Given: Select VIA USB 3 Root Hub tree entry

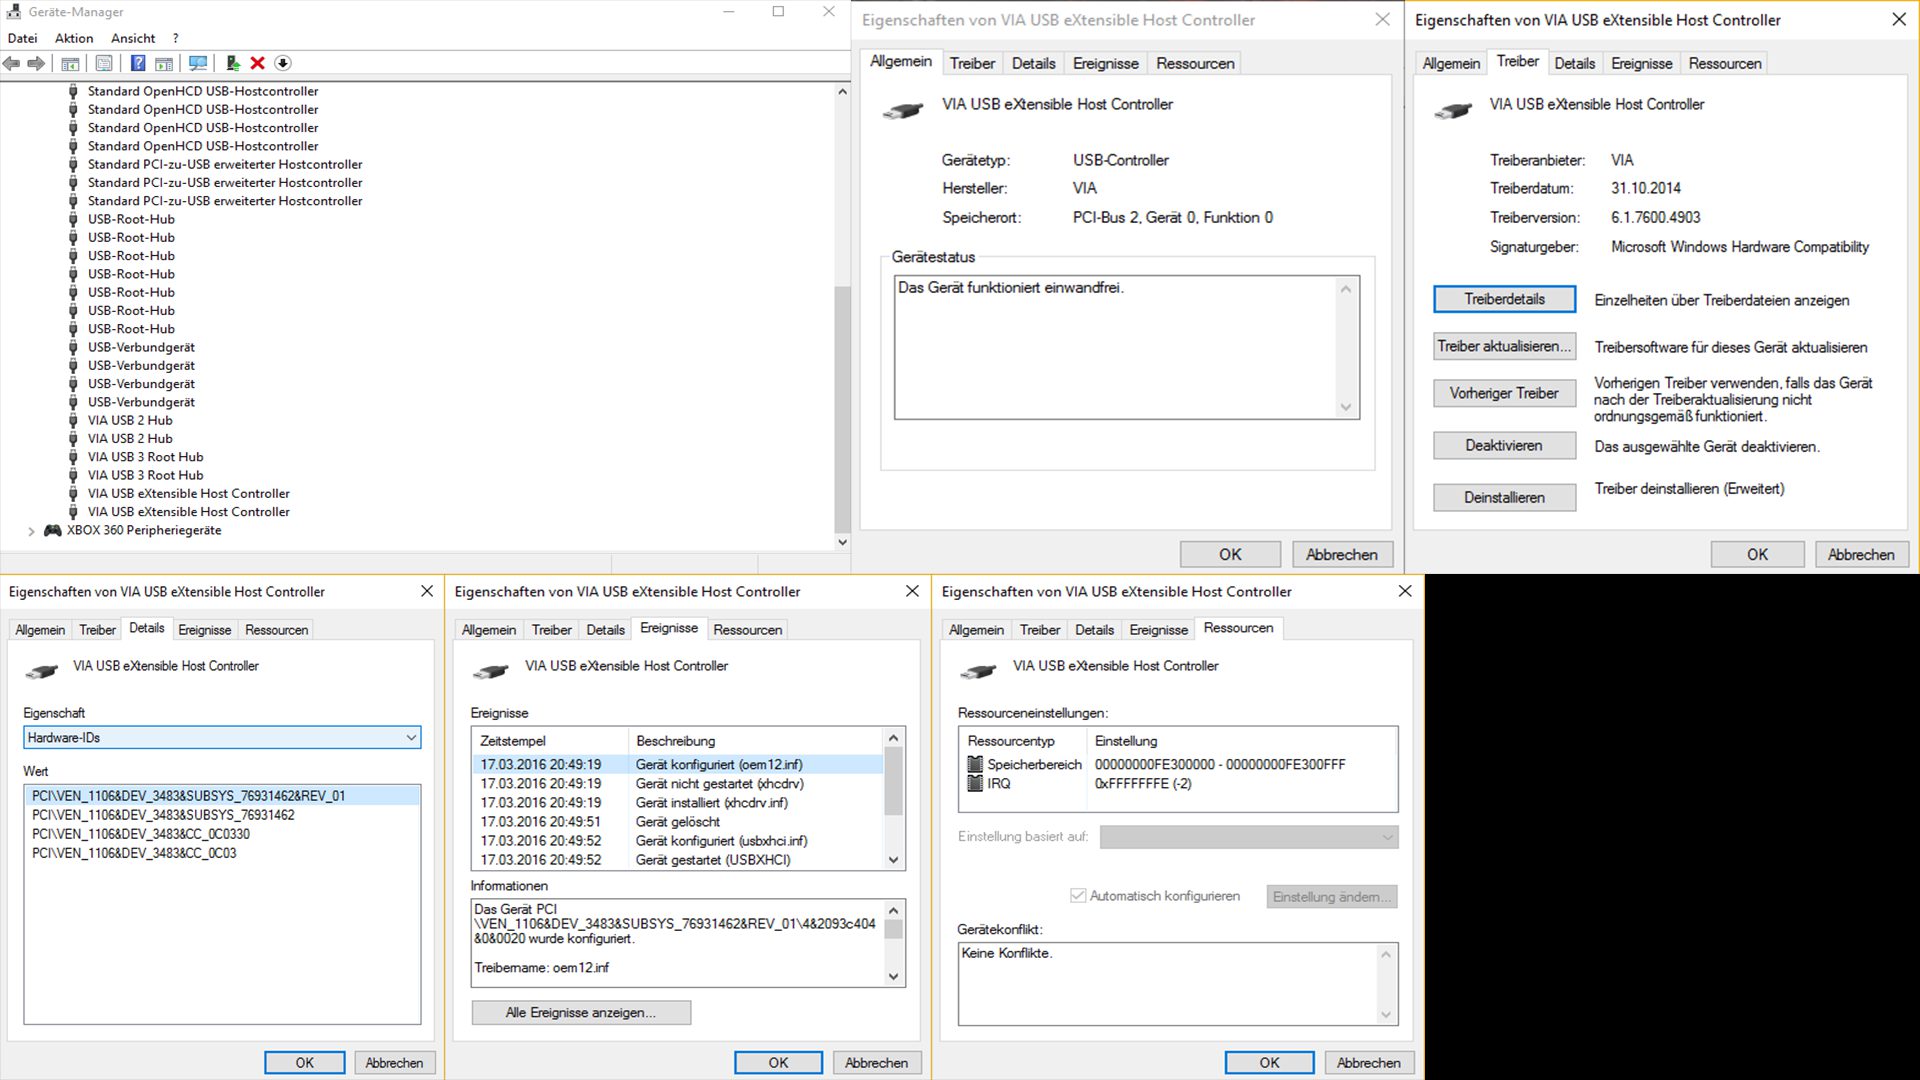Looking at the screenshot, I should click(145, 457).
